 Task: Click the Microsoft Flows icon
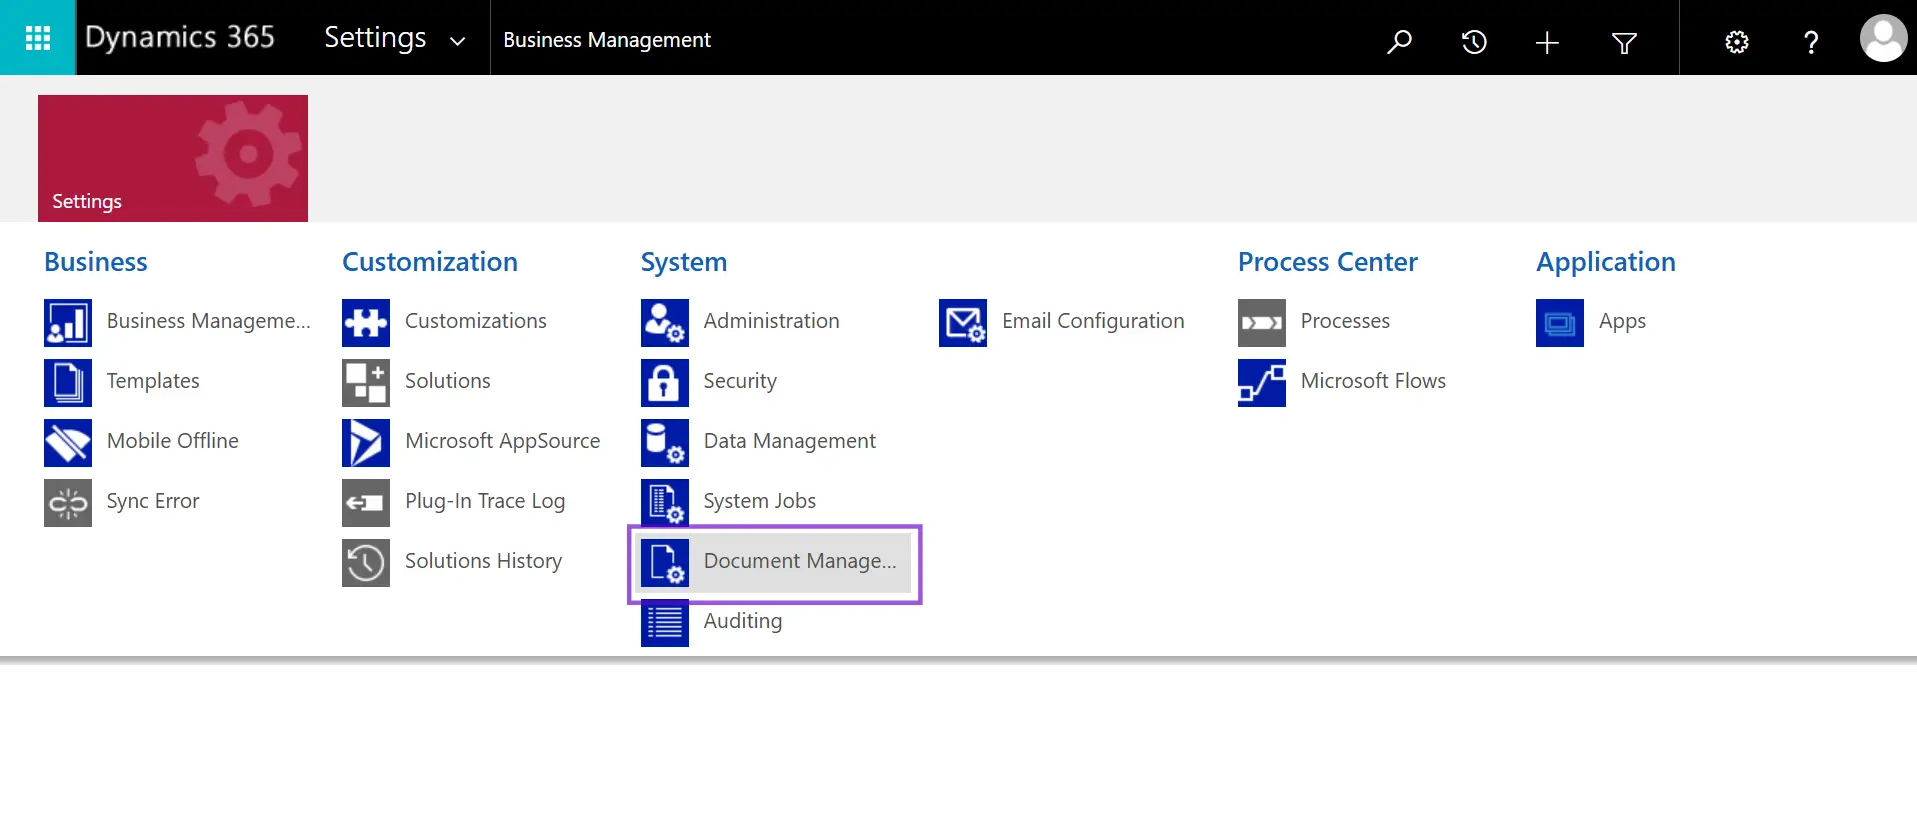[1262, 383]
